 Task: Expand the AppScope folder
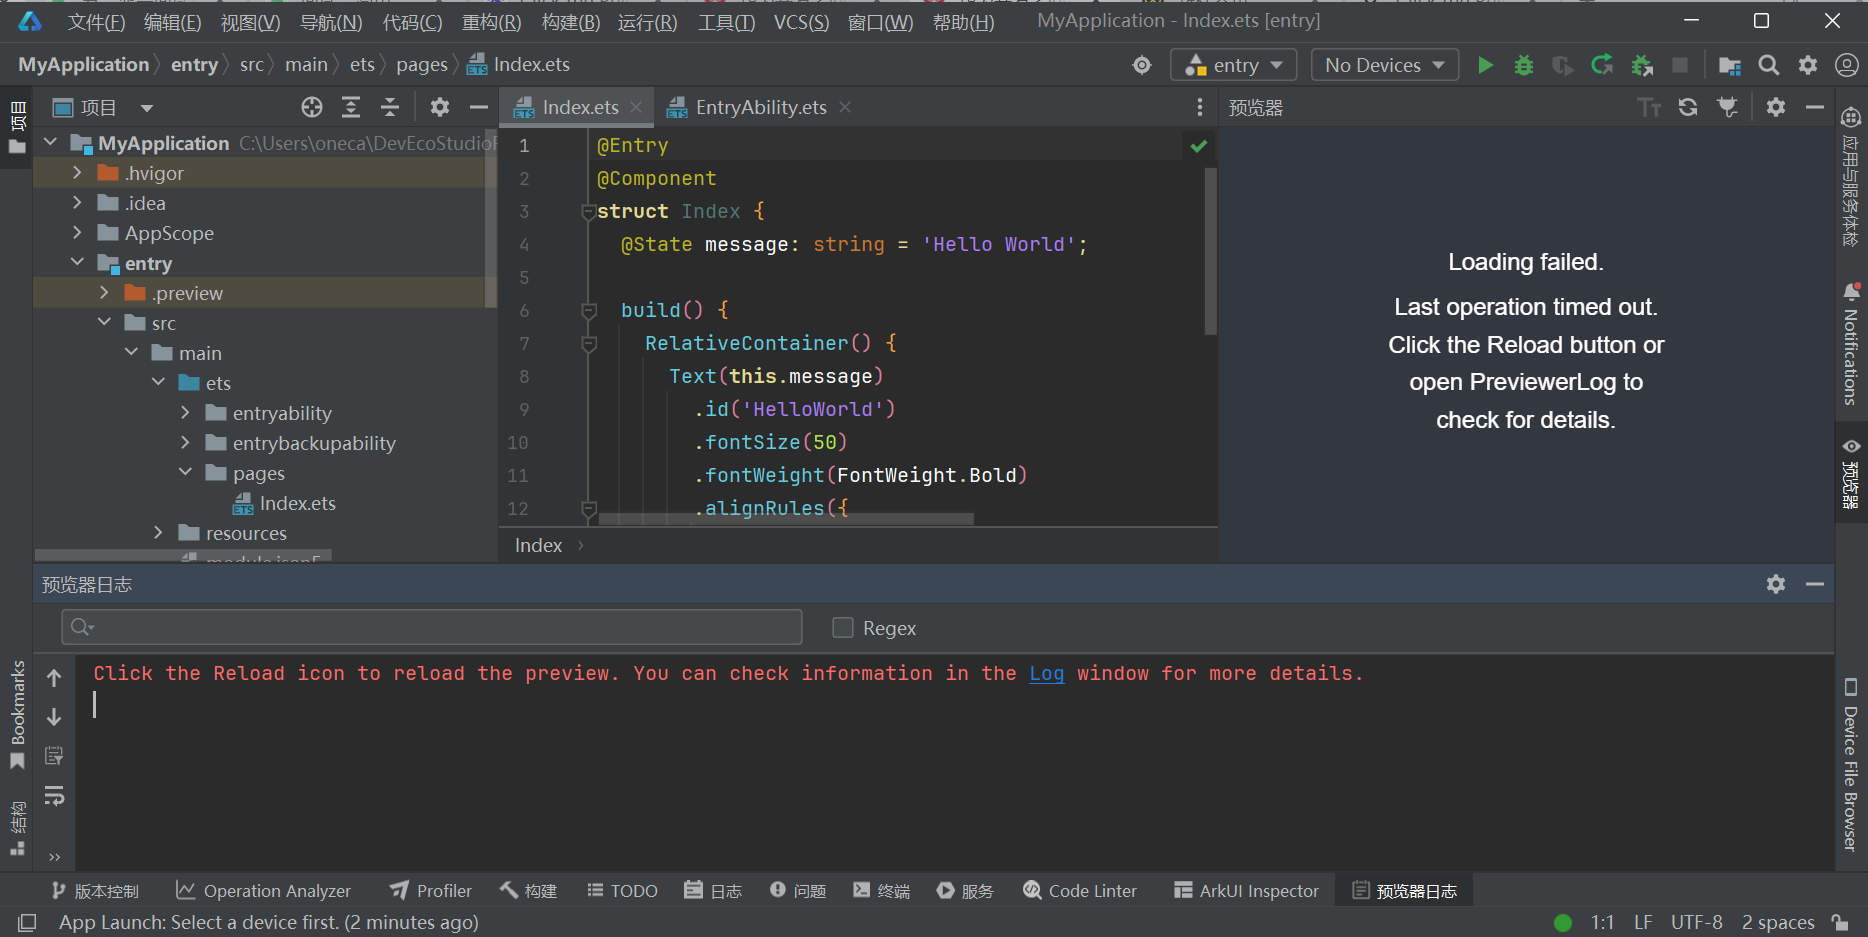click(77, 233)
